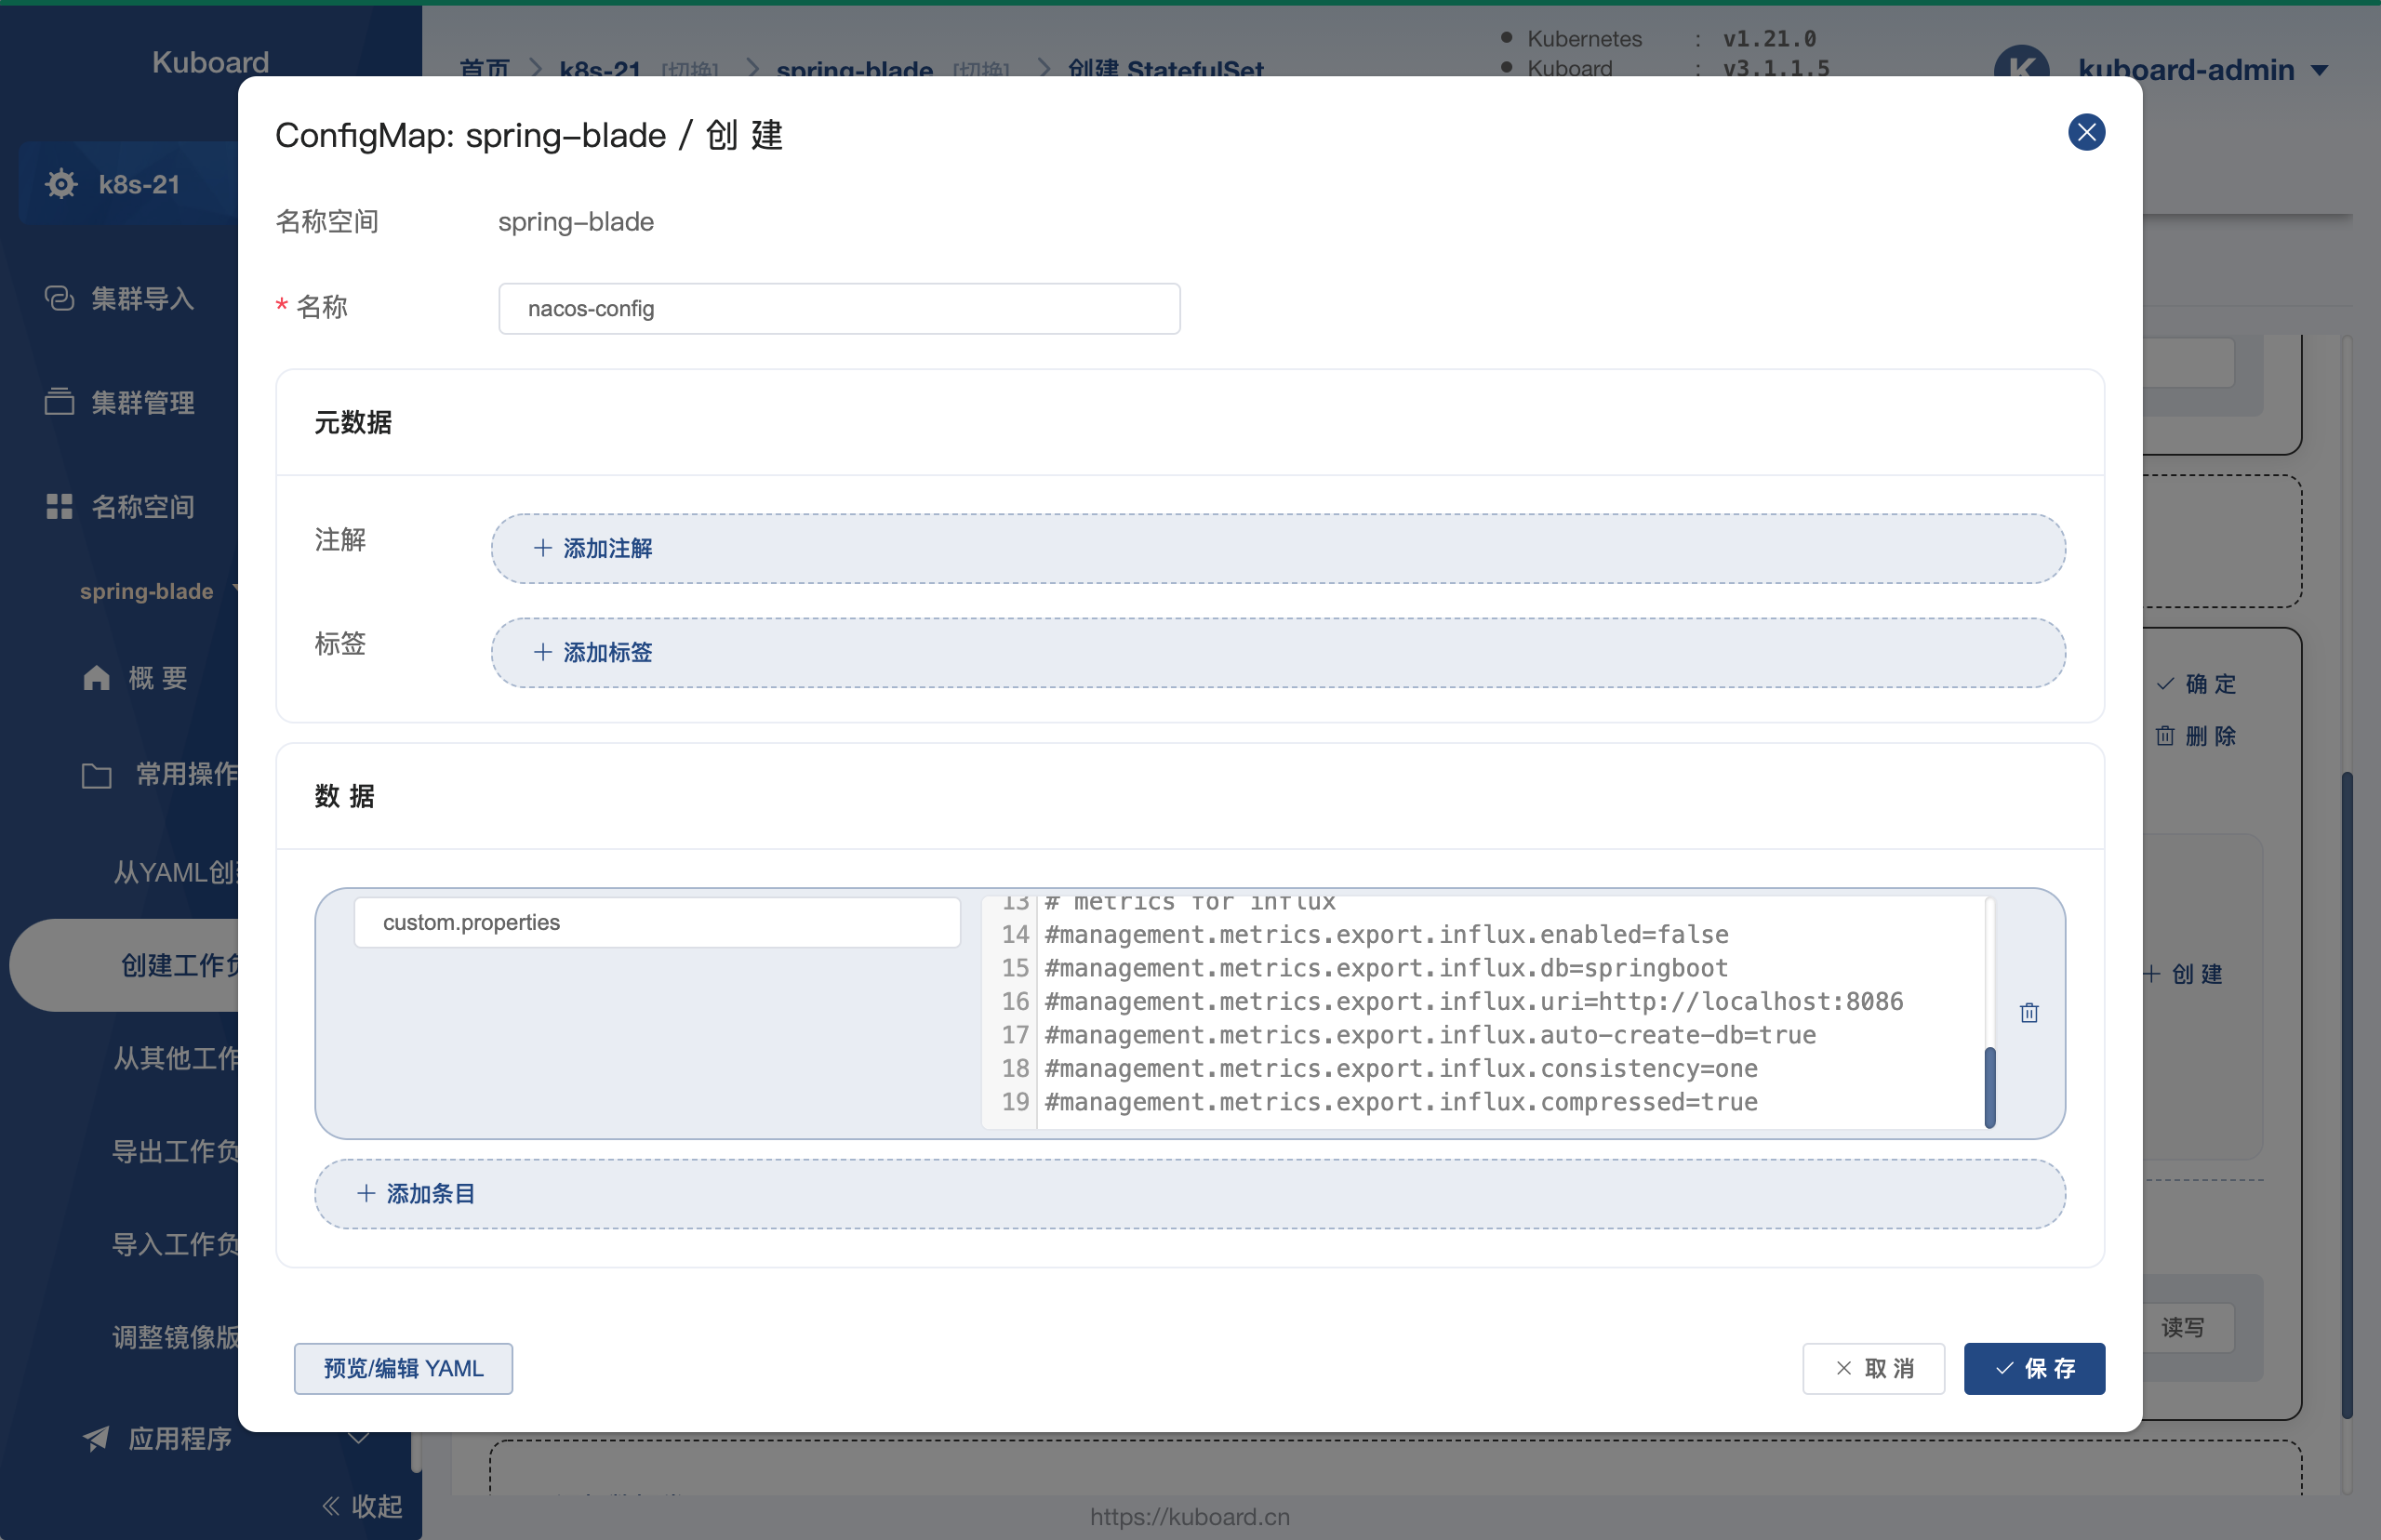Select the 名称空间 menu item

click(x=142, y=506)
